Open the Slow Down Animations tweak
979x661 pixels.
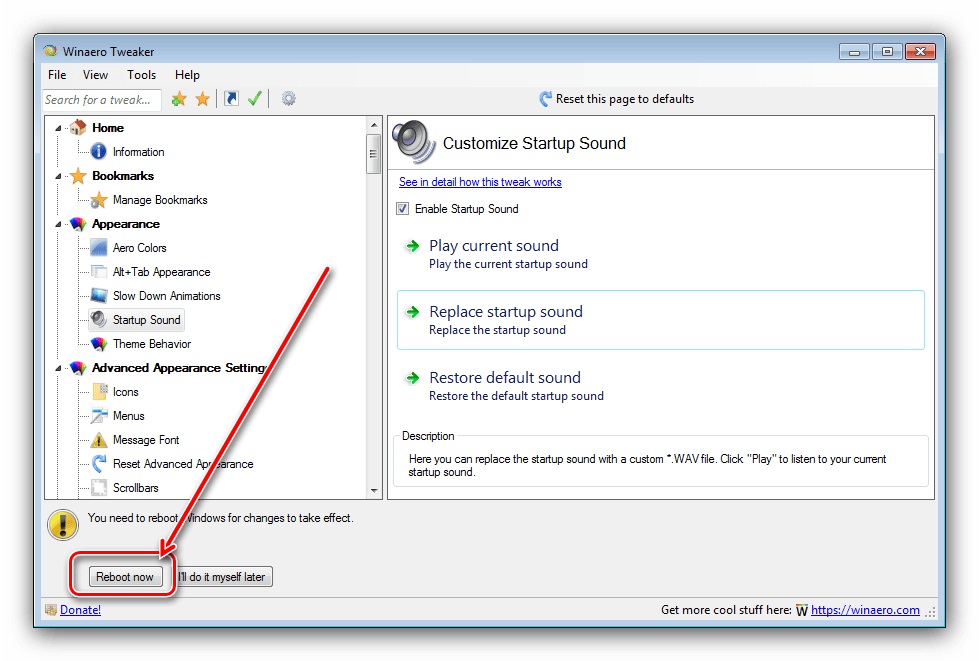point(166,296)
